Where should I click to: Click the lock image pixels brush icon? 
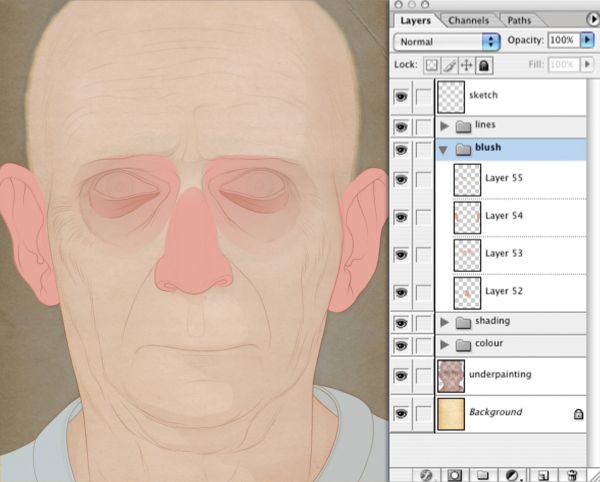[449, 65]
